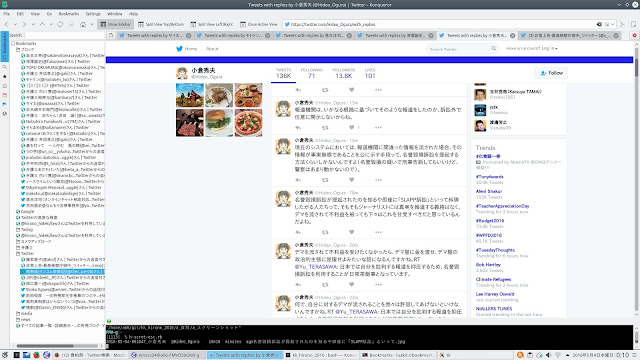Stop loading the page
Viewport: 640px width, 360px height.
pyautogui.click(x=71, y=24)
